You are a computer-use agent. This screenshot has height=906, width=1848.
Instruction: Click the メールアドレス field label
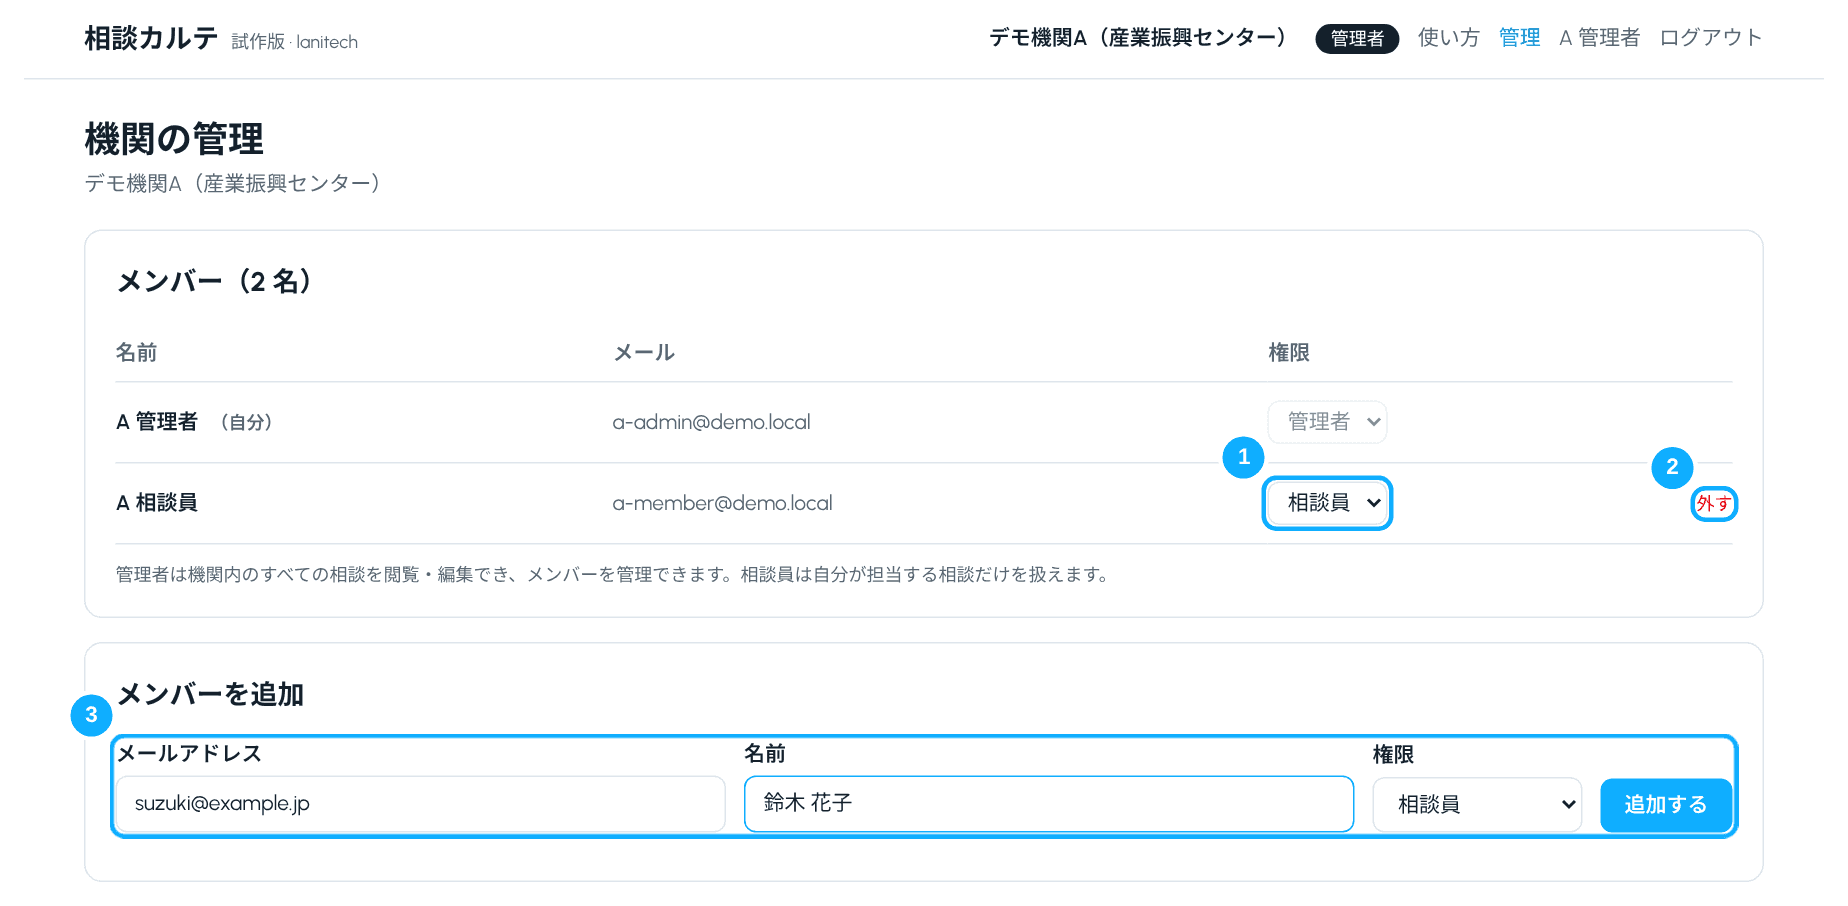coord(189,754)
